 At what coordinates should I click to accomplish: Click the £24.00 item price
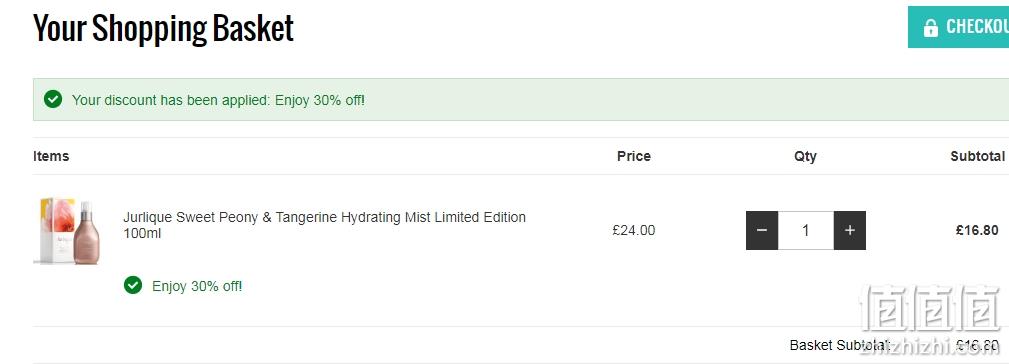(x=634, y=230)
